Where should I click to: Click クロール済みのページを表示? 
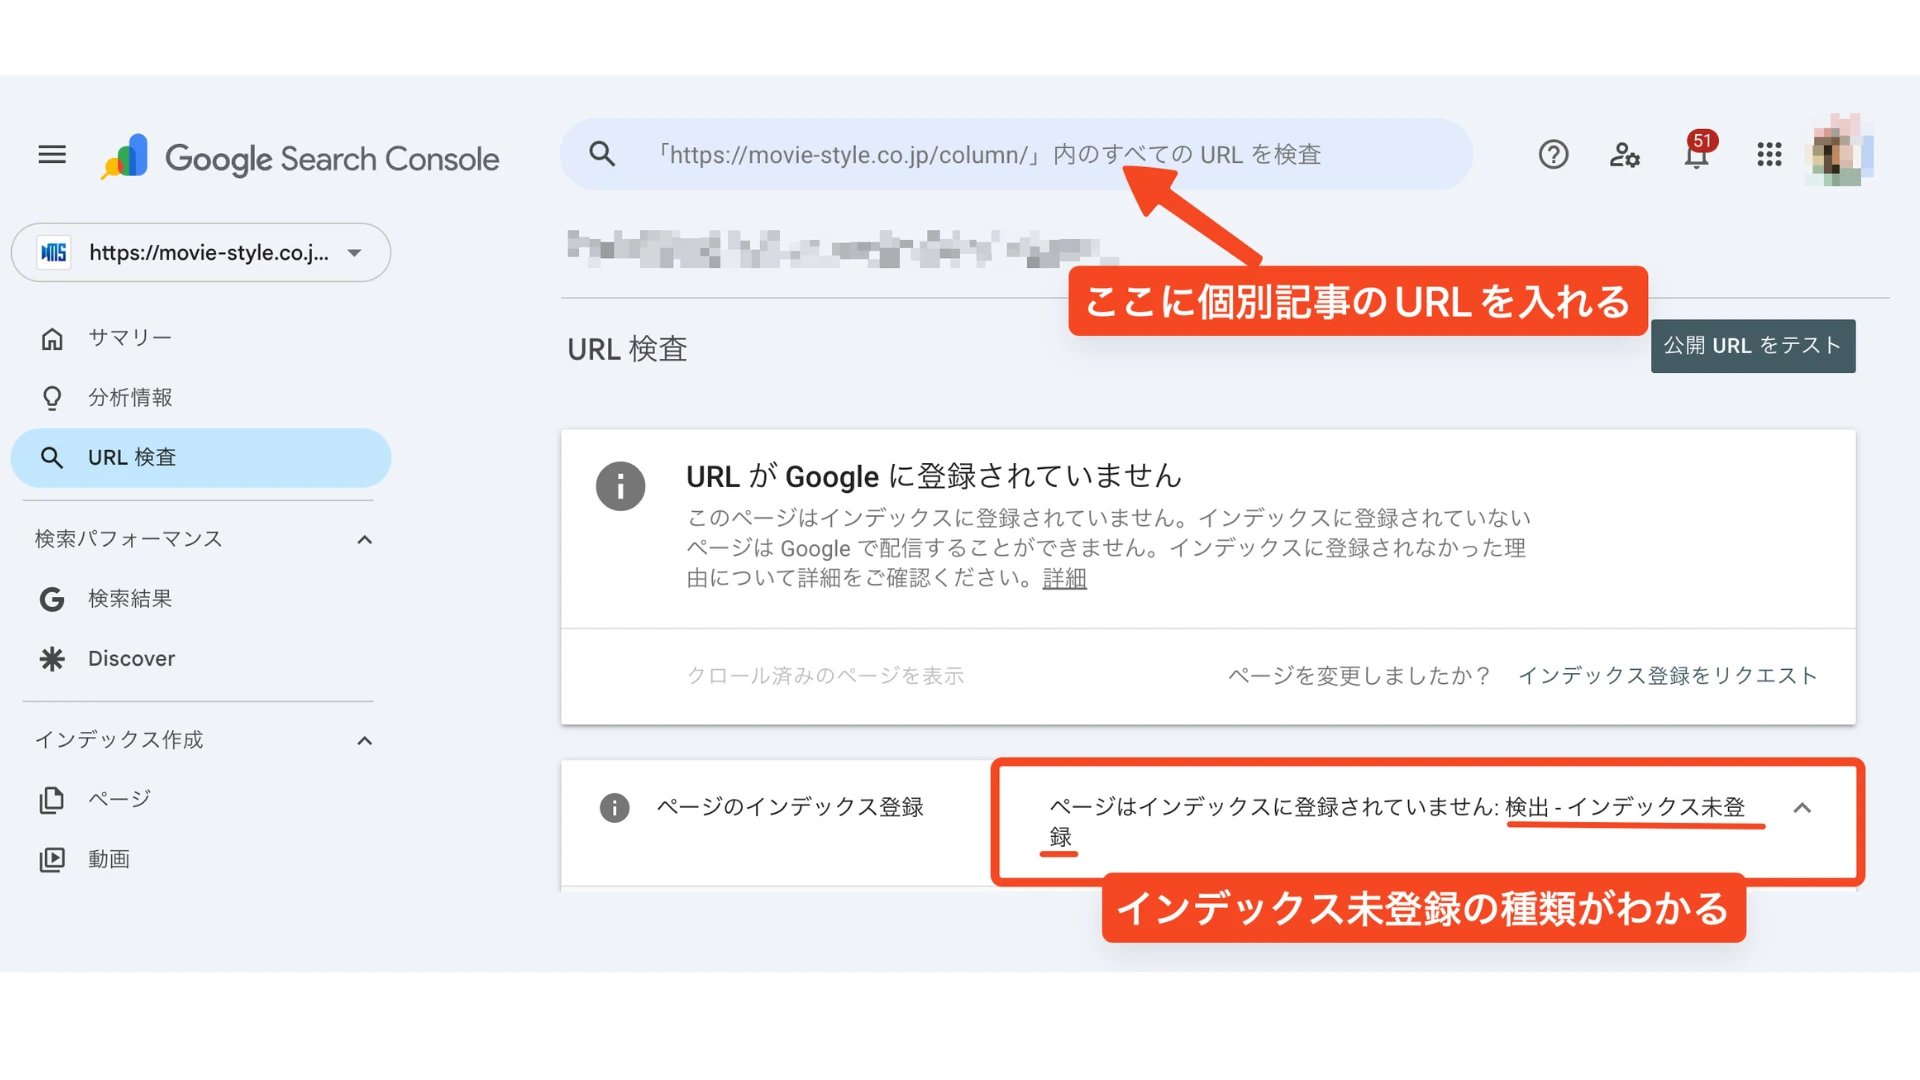825,676
